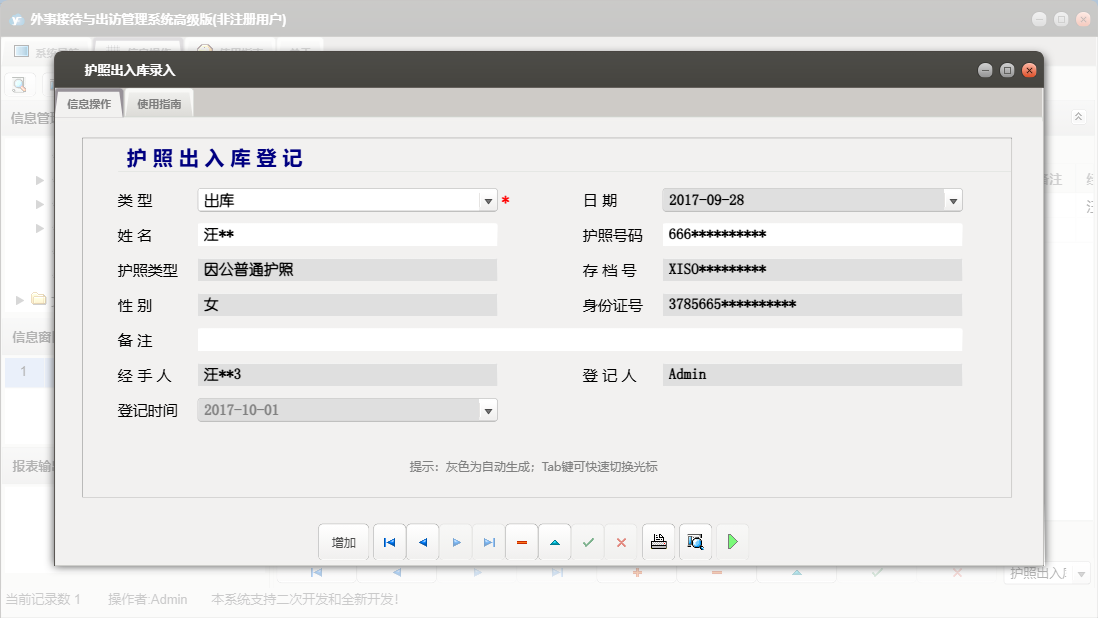Image resolution: width=1098 pixels, height=618 pixels.
Task: Open the 日期 date picker dropdown
Action: (x=951, y=199)
